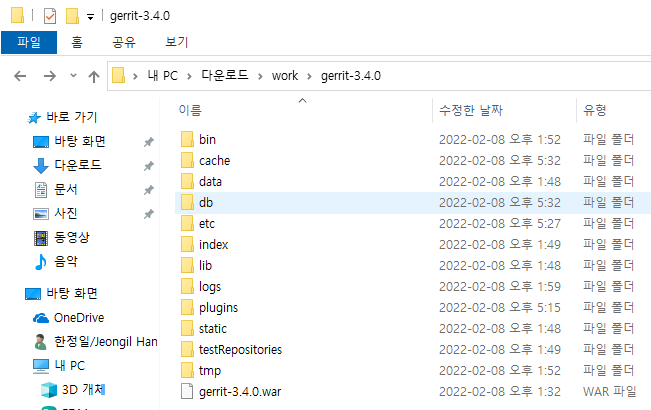Open 3D 개체 in navigation tree
Image resolution: width=651 pixels, height=410 pixels.
coord(83,390)
